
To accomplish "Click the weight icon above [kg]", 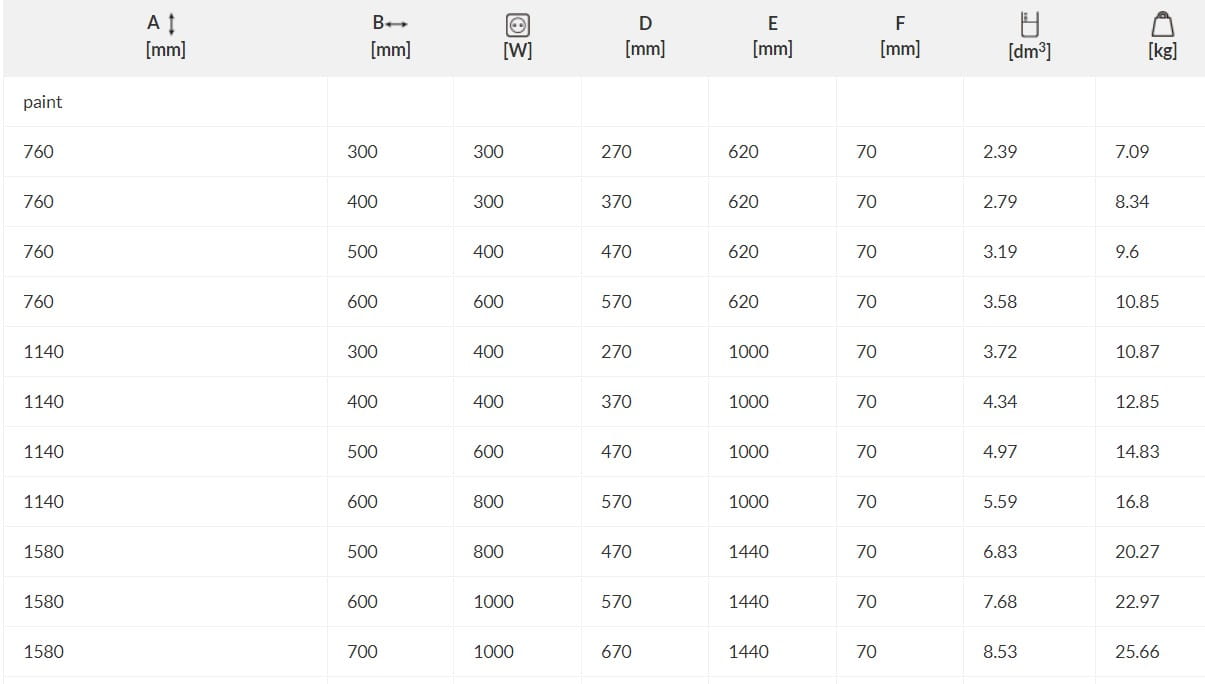I will pyautogui.click(x=1162, y=24).
